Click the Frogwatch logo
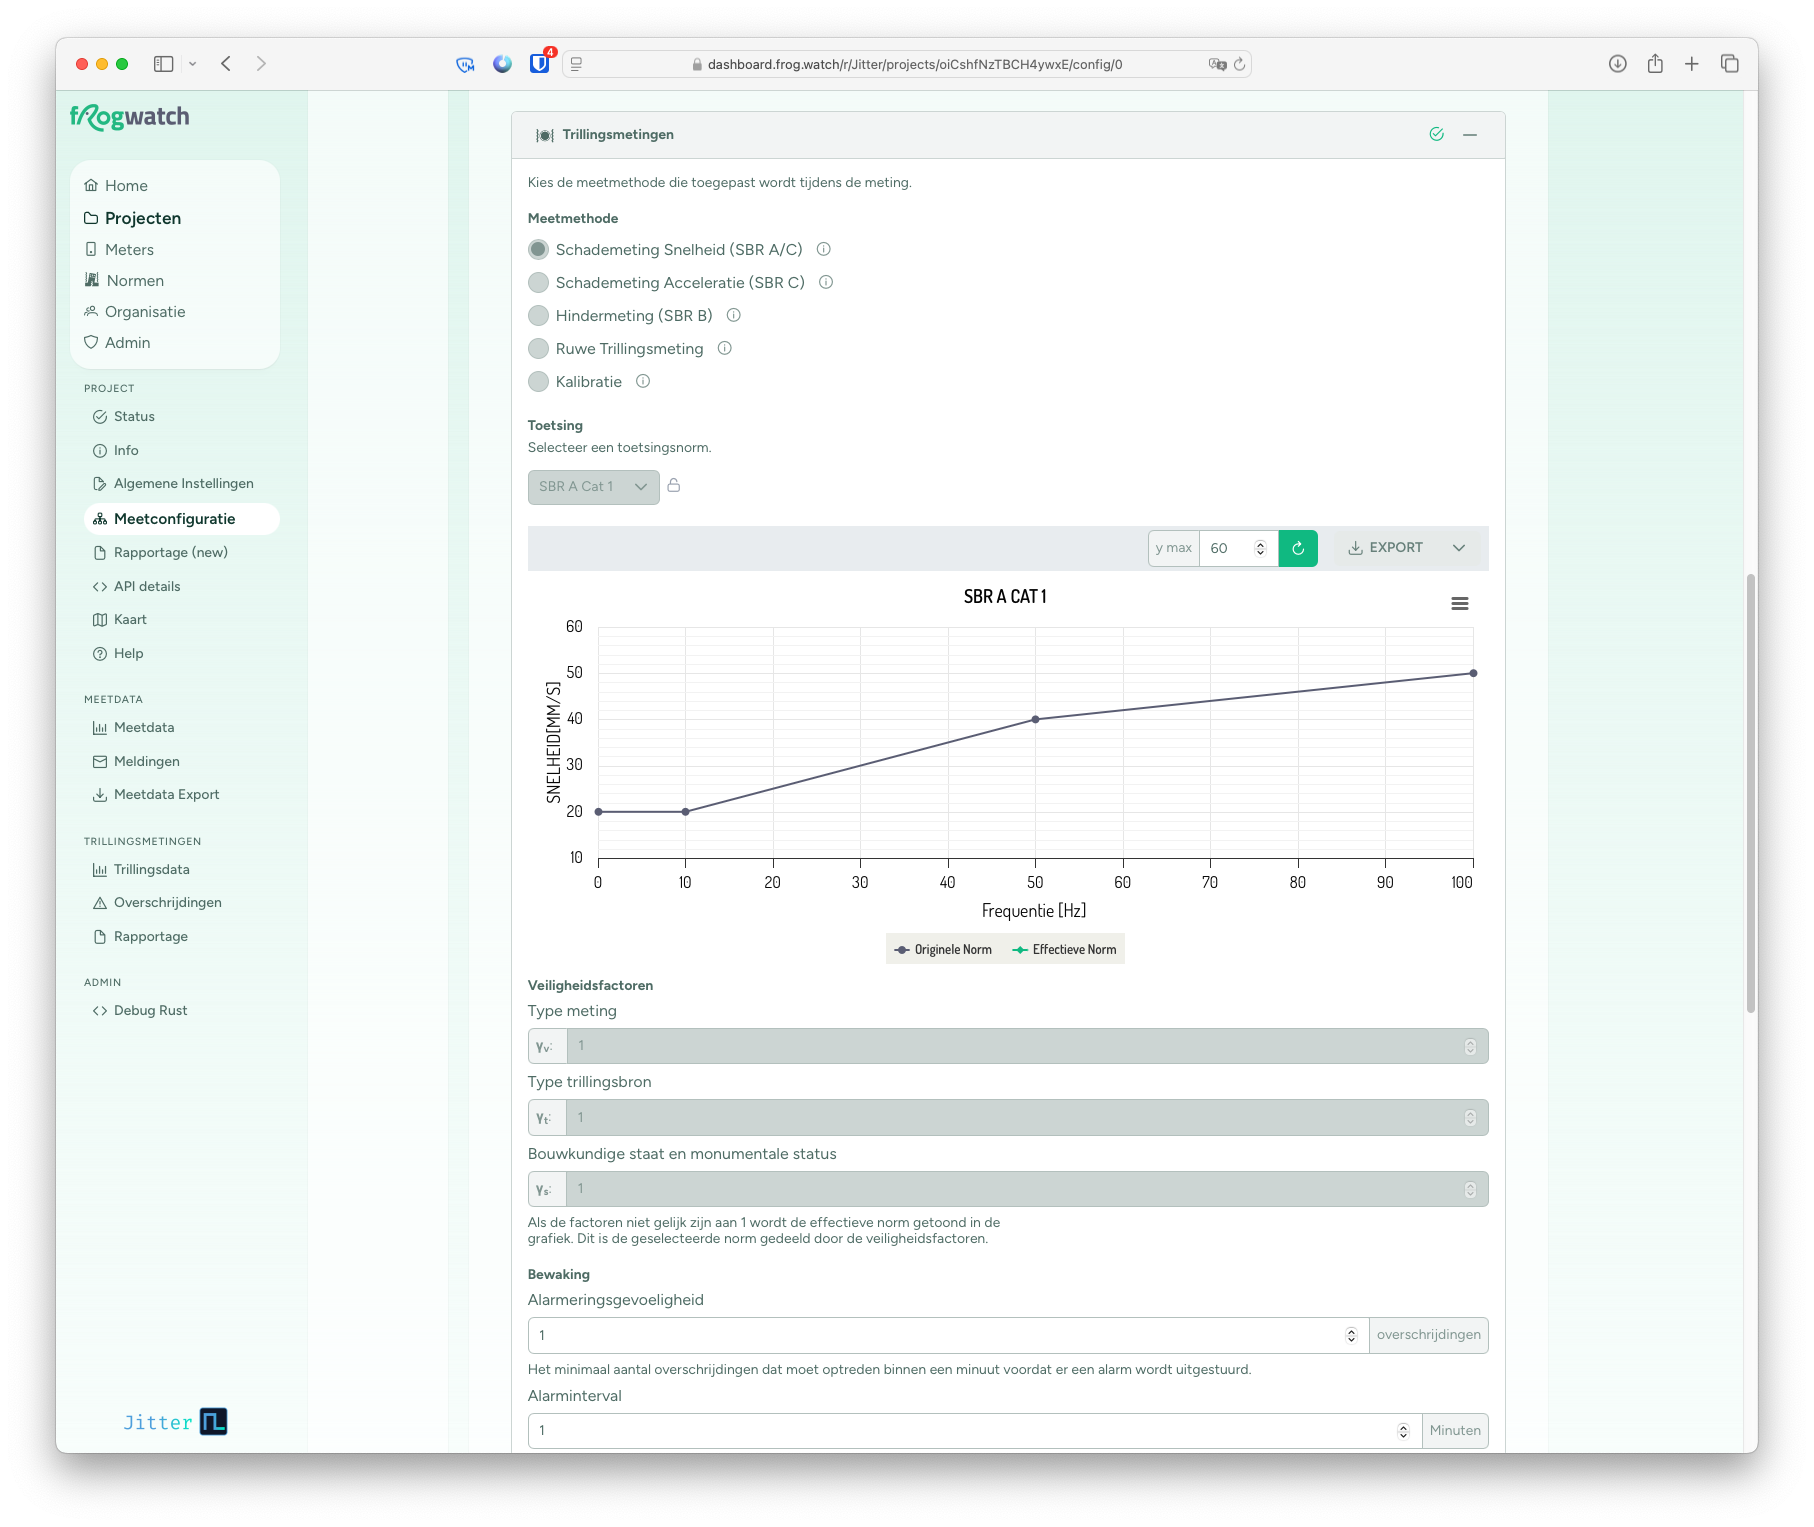This screenshot has width=1814, height=1527. point(130,118)
